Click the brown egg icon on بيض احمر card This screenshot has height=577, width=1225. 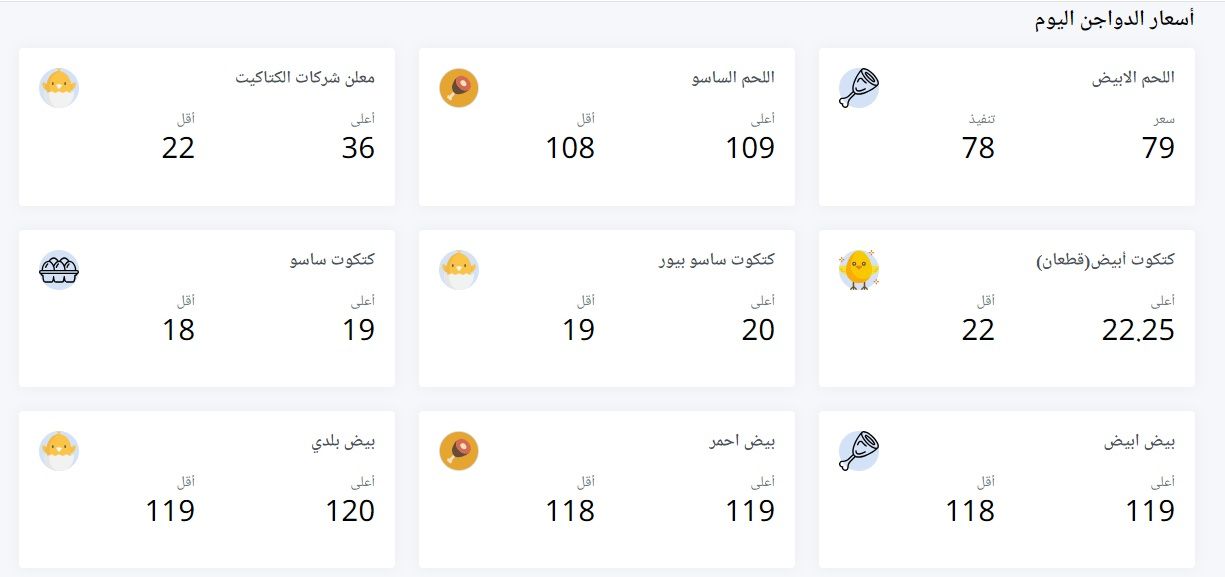tap(460, 450)
